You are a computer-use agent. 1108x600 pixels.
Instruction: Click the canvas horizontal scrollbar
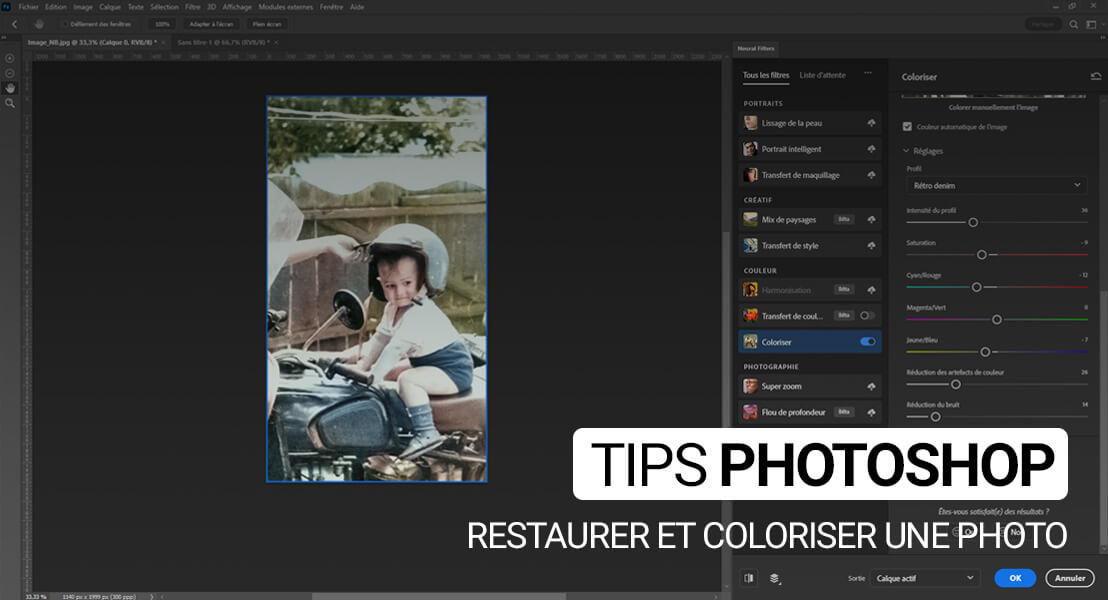(438, 596)
